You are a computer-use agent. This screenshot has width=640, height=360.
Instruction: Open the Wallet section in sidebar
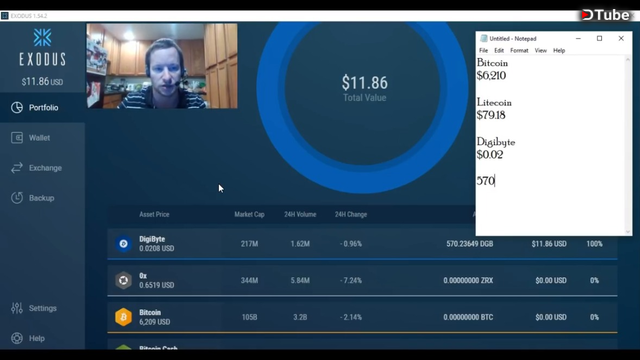[x=42, y=138]
